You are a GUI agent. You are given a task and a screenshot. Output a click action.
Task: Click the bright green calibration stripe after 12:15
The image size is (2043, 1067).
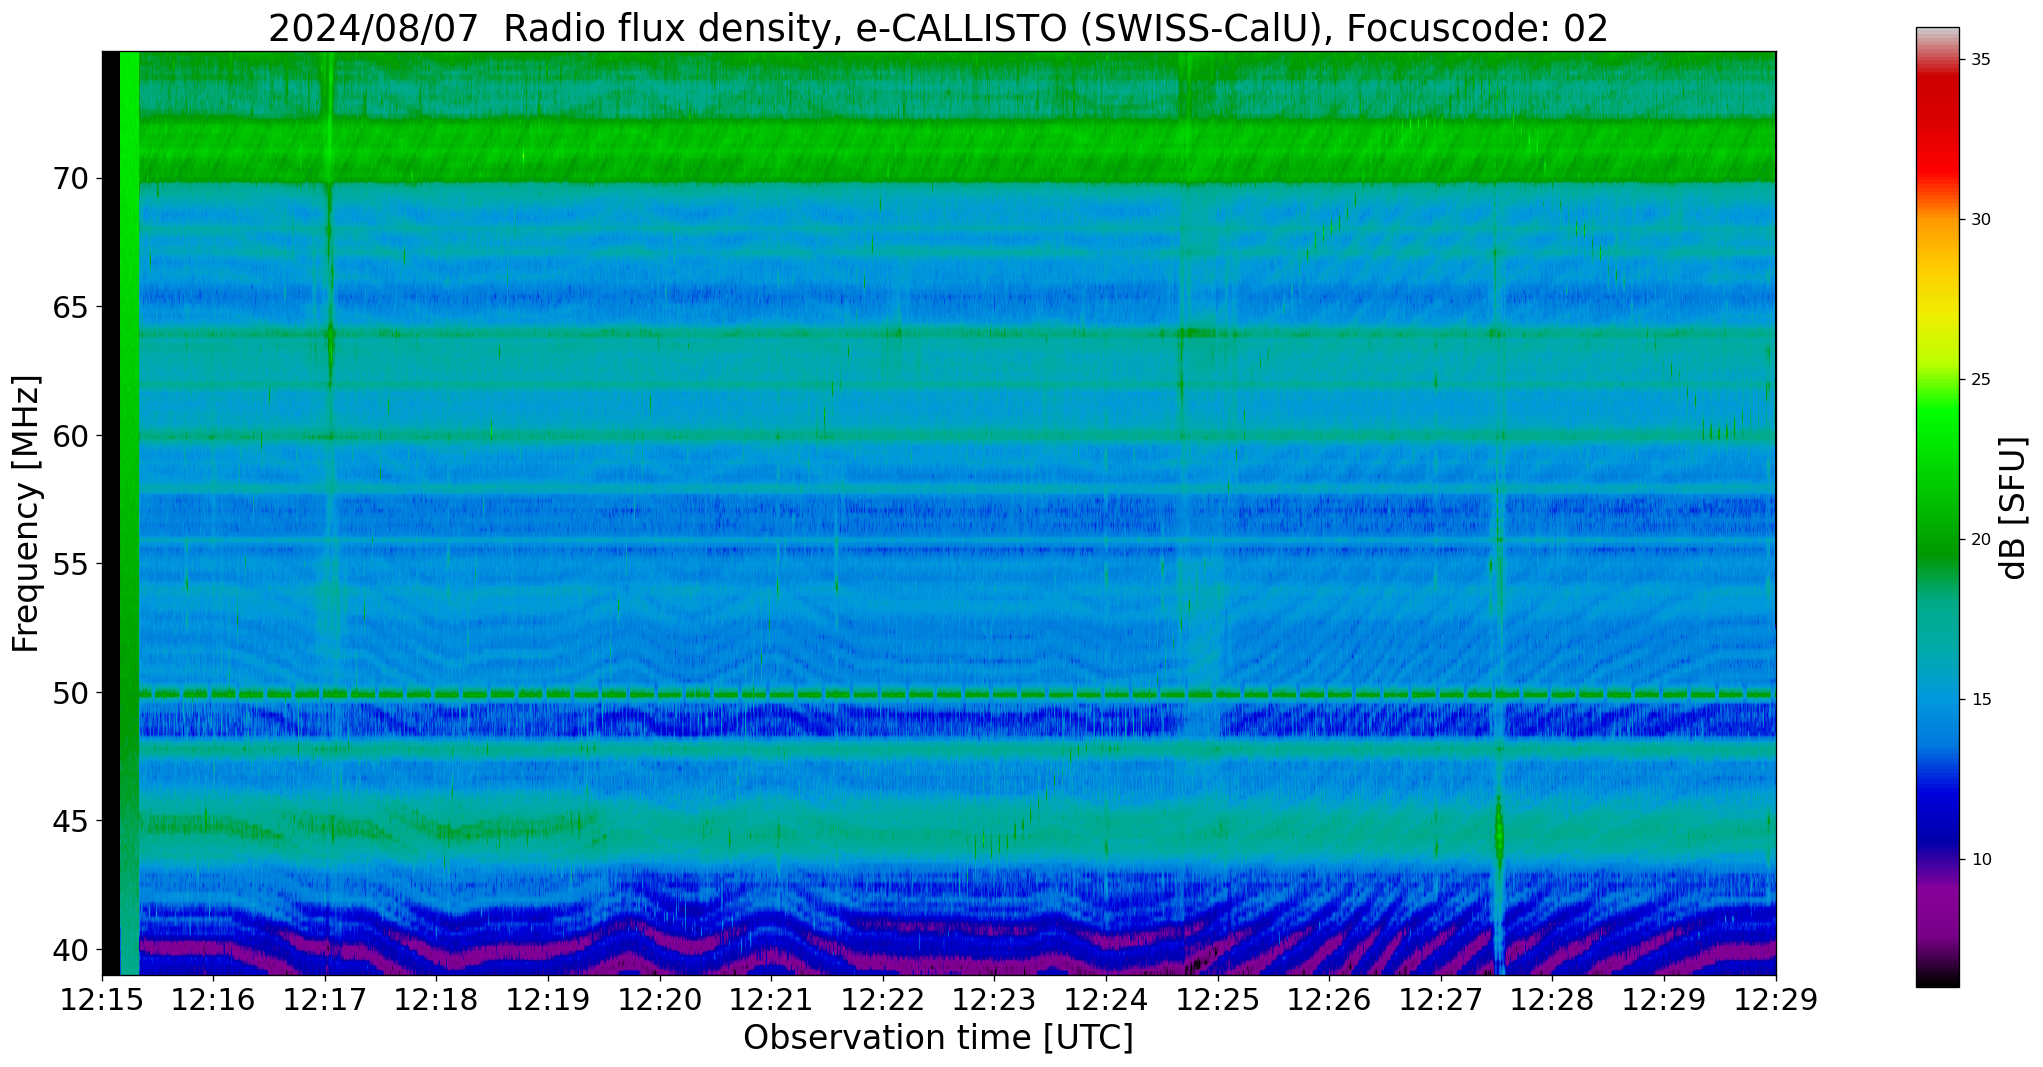[130, 513]
